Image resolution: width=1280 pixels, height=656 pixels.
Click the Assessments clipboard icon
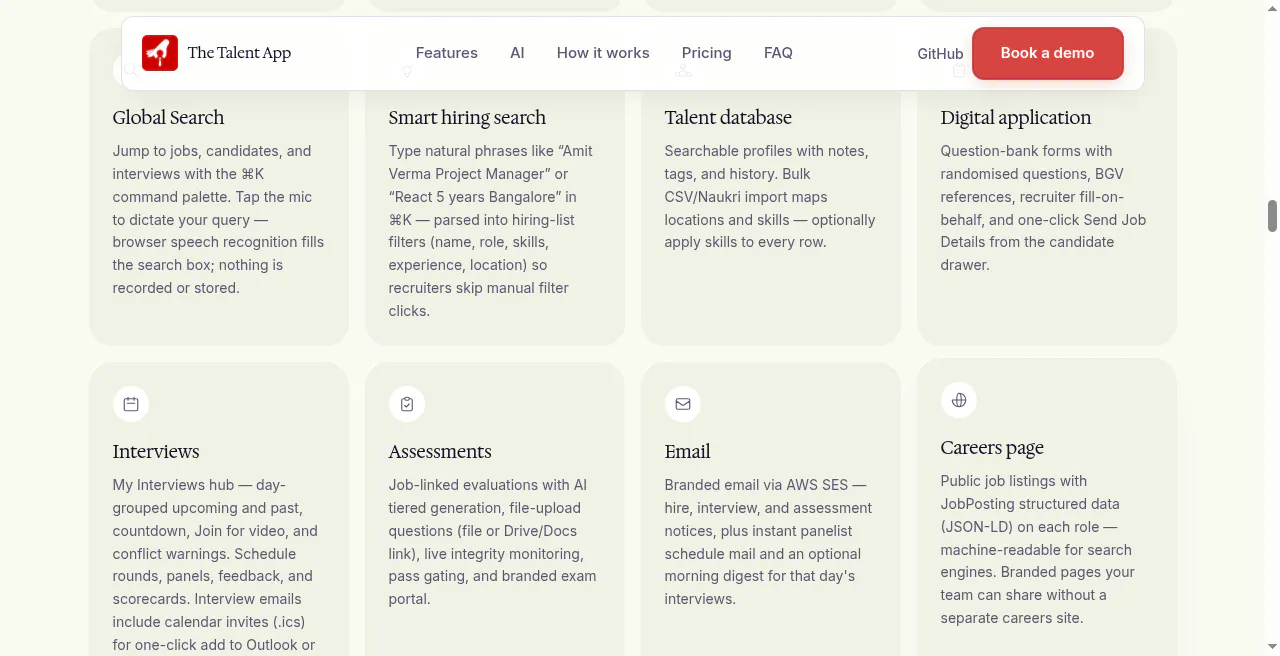pyautogui.click(x=407, y=404)
